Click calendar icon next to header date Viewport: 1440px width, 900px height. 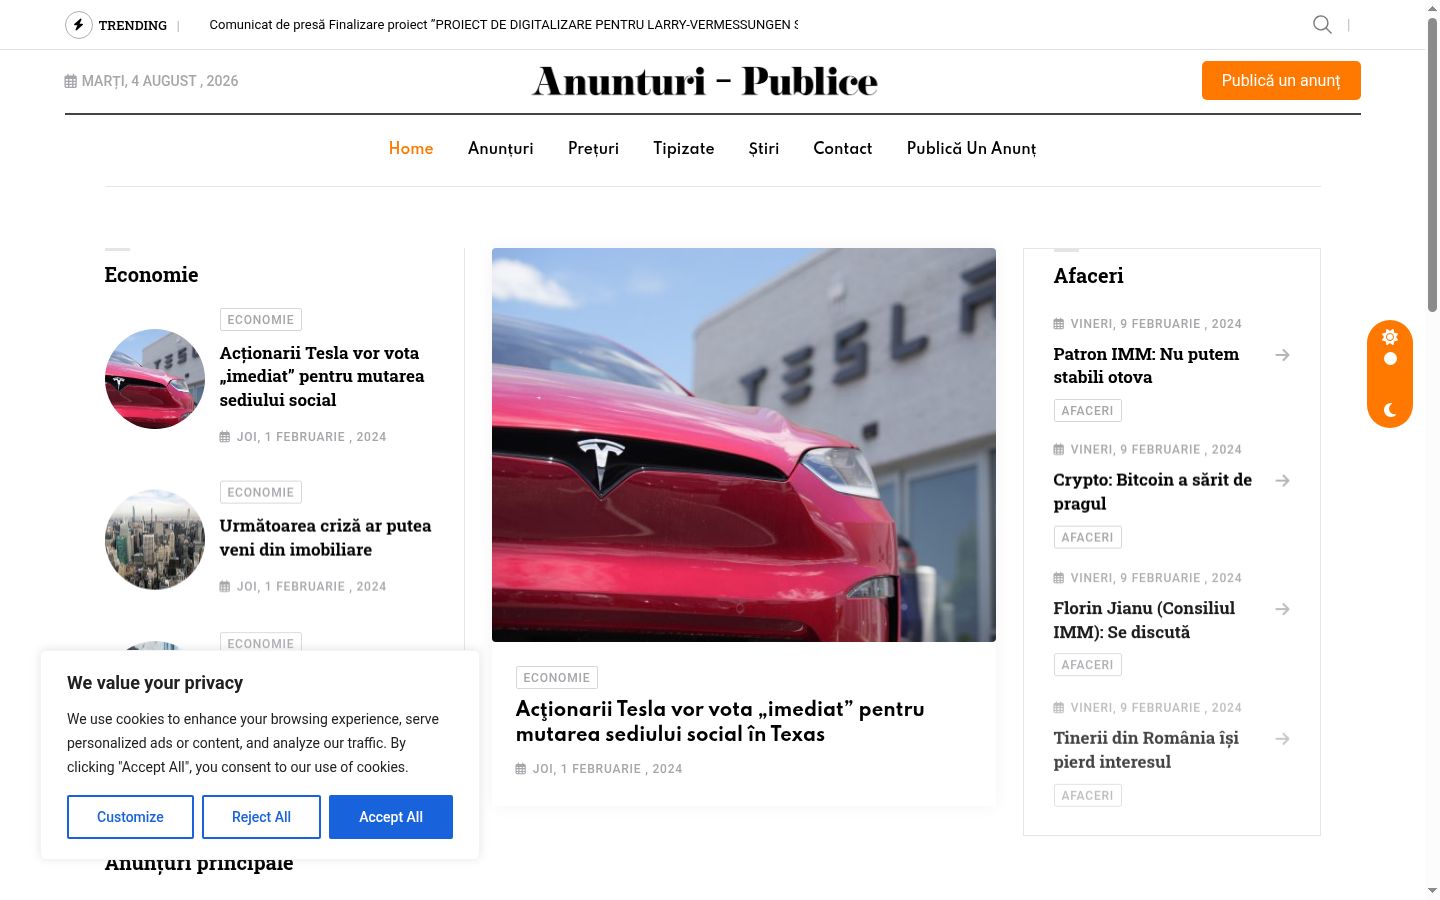(x=71, y=81)
